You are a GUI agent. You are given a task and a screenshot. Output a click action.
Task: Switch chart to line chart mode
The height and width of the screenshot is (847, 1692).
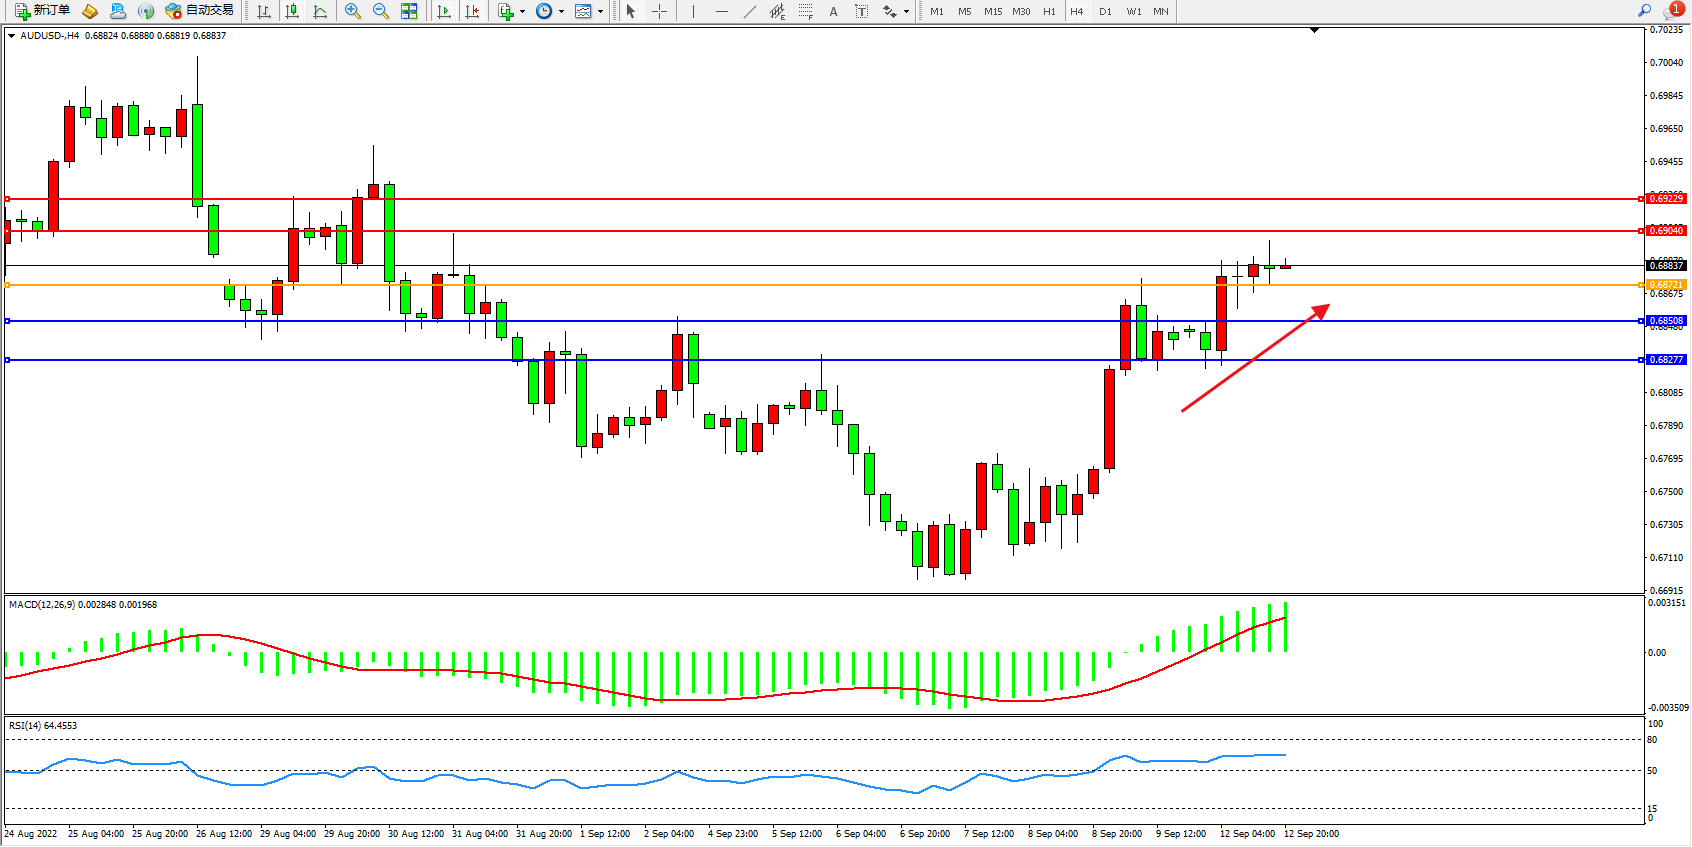point(320,11)
